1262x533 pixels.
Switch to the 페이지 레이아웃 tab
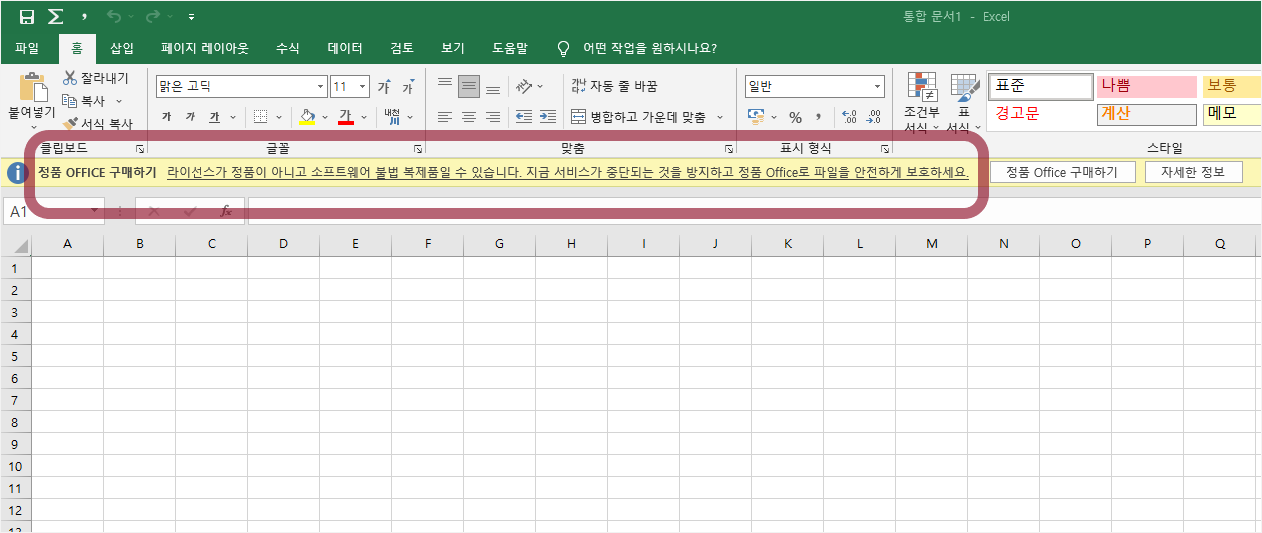pos(205,48)
